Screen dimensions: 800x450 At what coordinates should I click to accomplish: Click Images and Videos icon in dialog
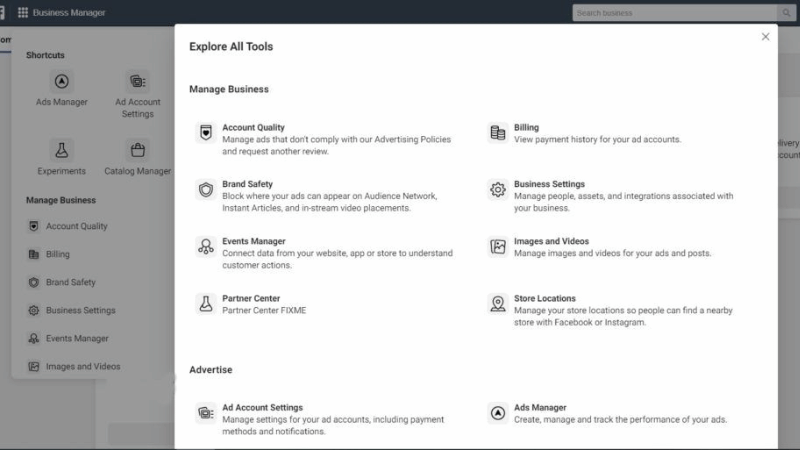click(498, 247)
